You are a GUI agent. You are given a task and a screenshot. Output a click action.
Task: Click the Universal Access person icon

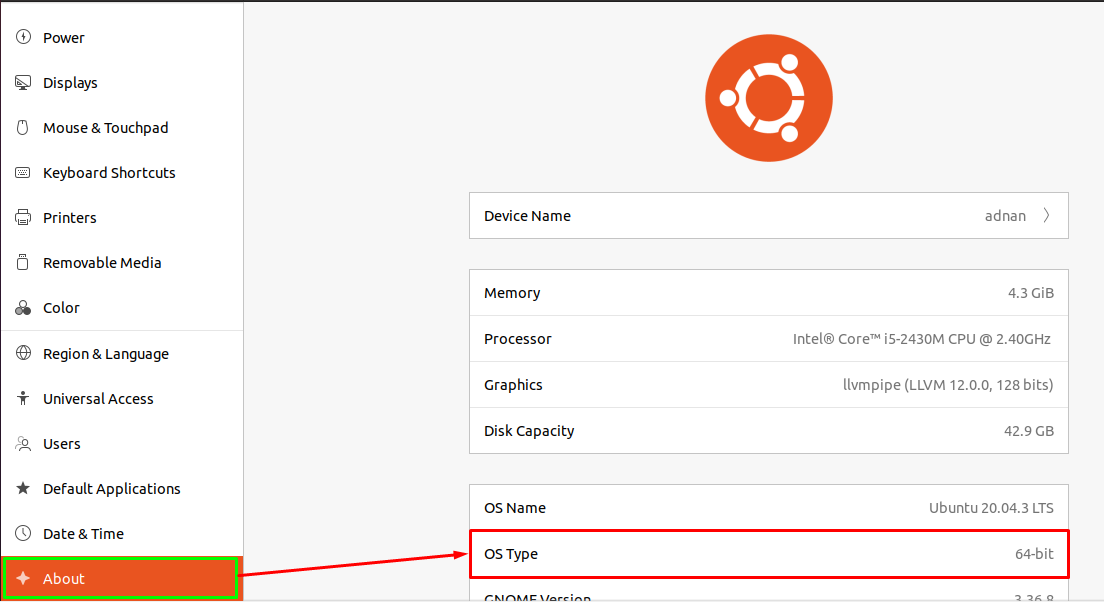[x=23, y=398]
